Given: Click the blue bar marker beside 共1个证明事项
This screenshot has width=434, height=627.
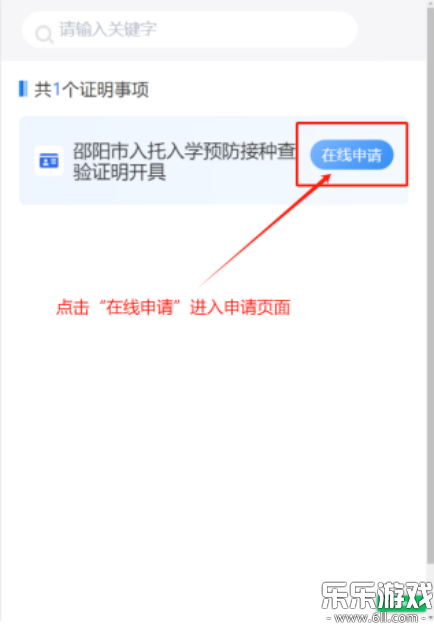Looking at the screenshot, I should 23,89.
